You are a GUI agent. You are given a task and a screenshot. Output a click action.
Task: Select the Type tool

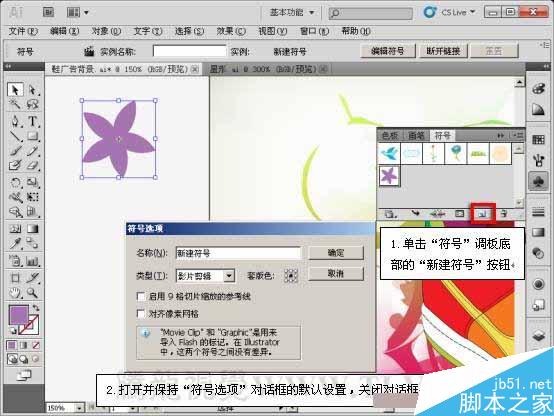(33, 121)
